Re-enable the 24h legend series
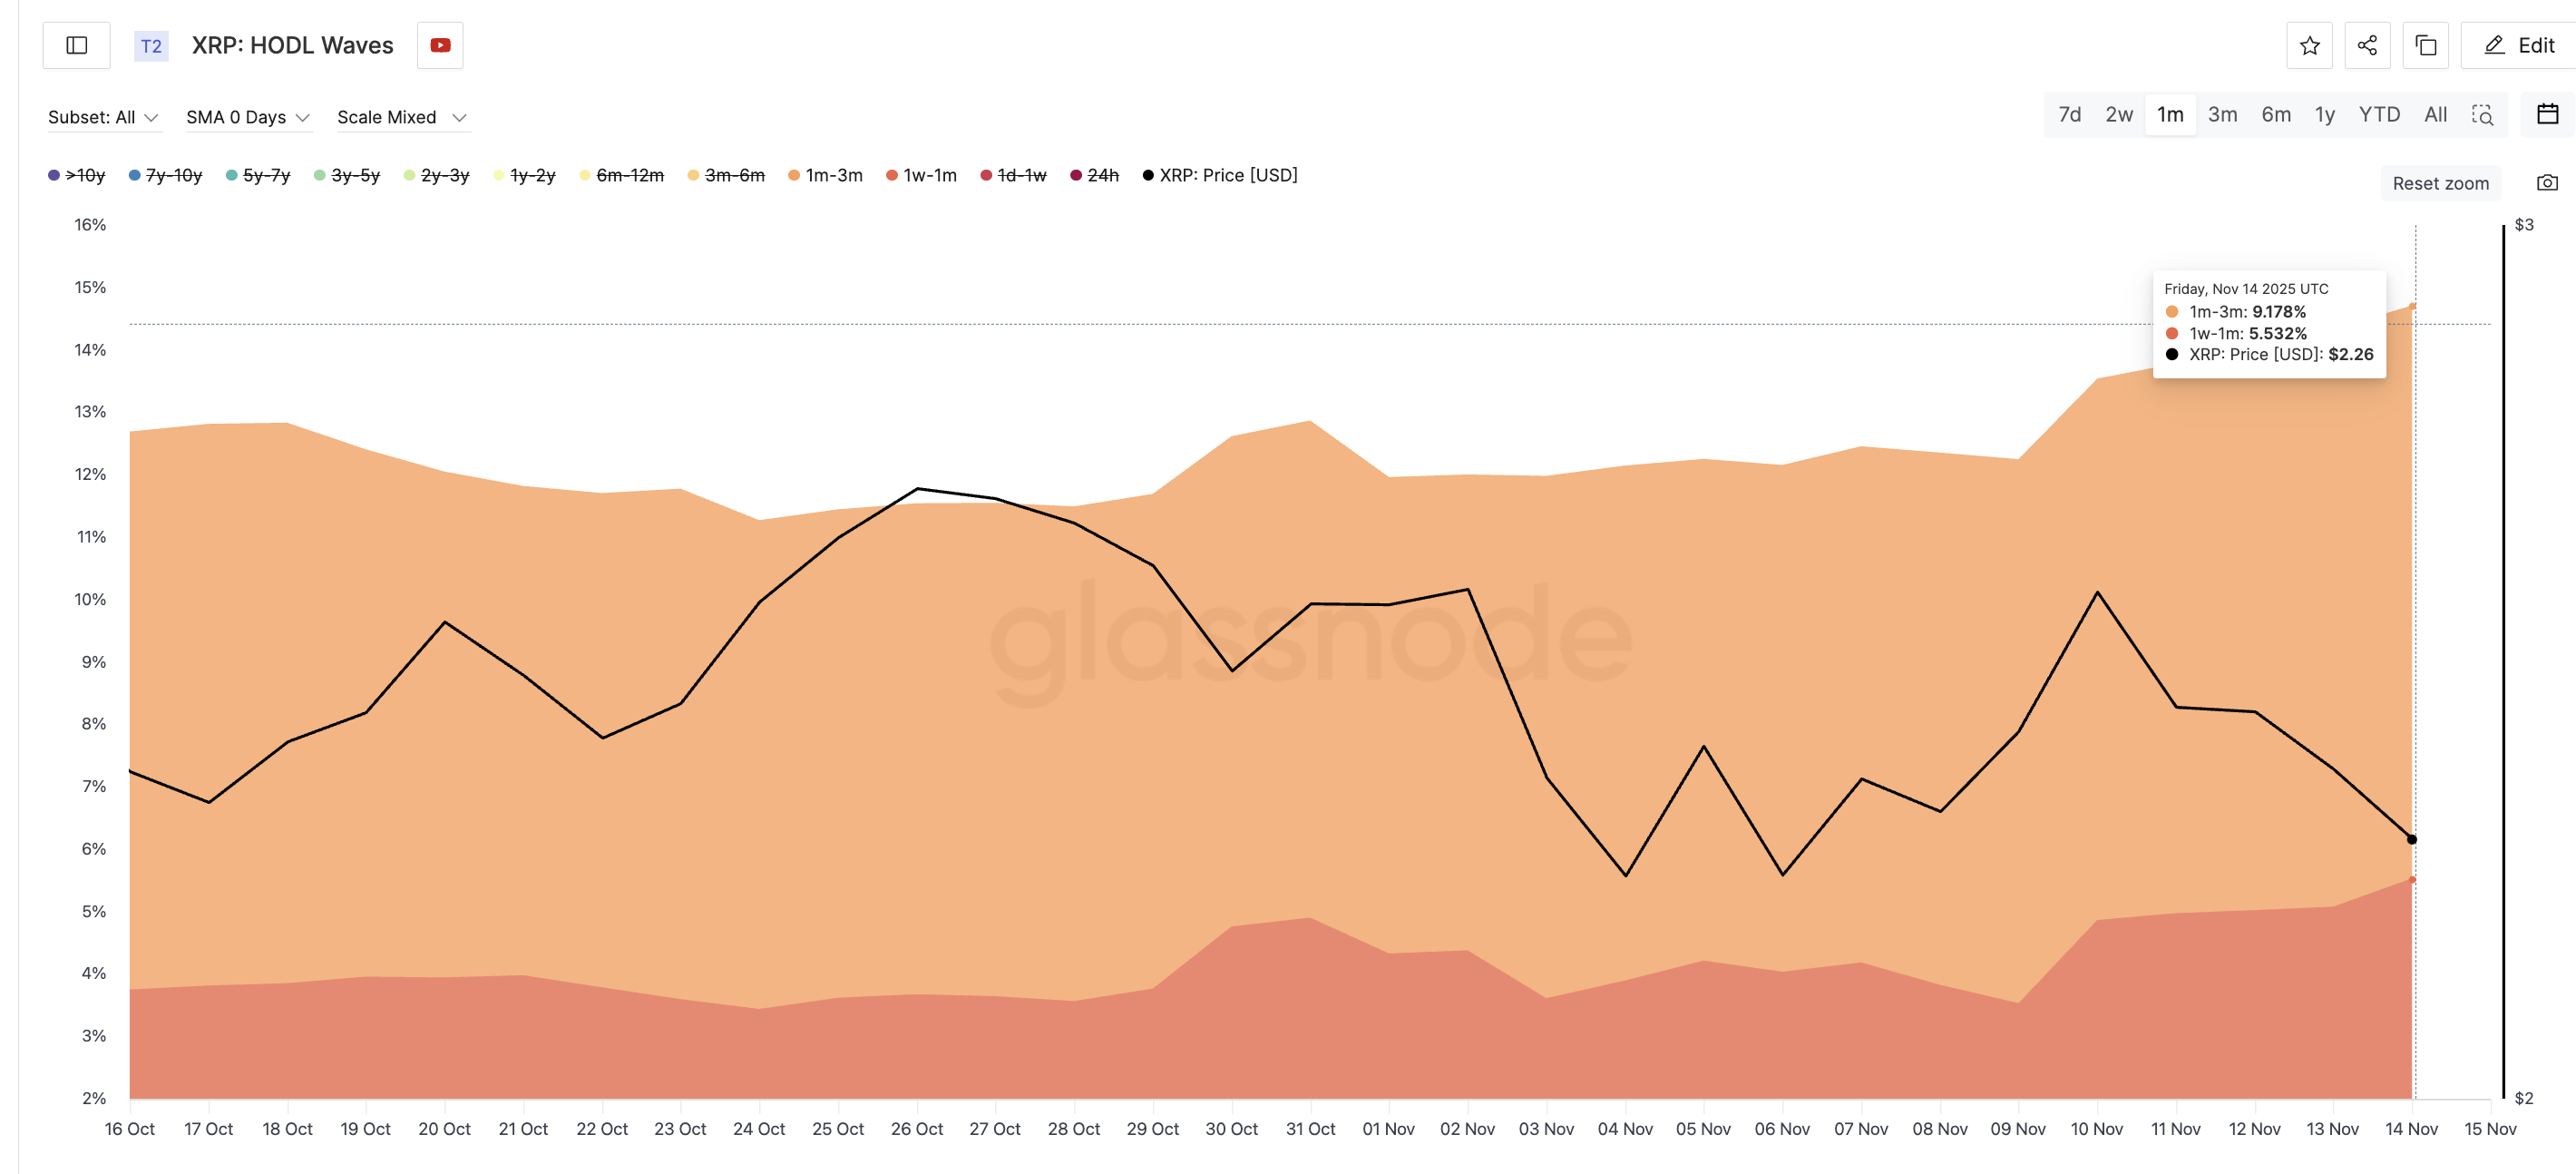 (1097, 174)
